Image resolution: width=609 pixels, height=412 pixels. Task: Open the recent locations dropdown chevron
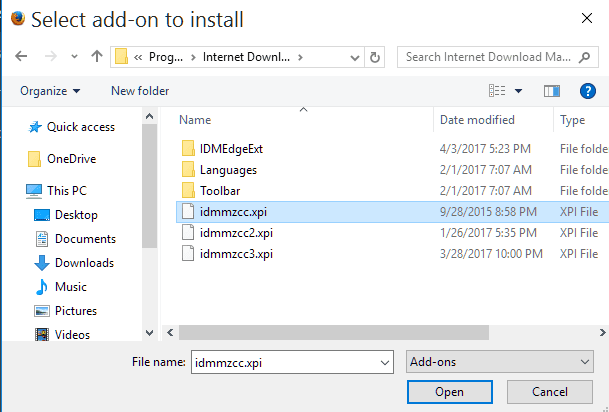[x=74, y=57]
